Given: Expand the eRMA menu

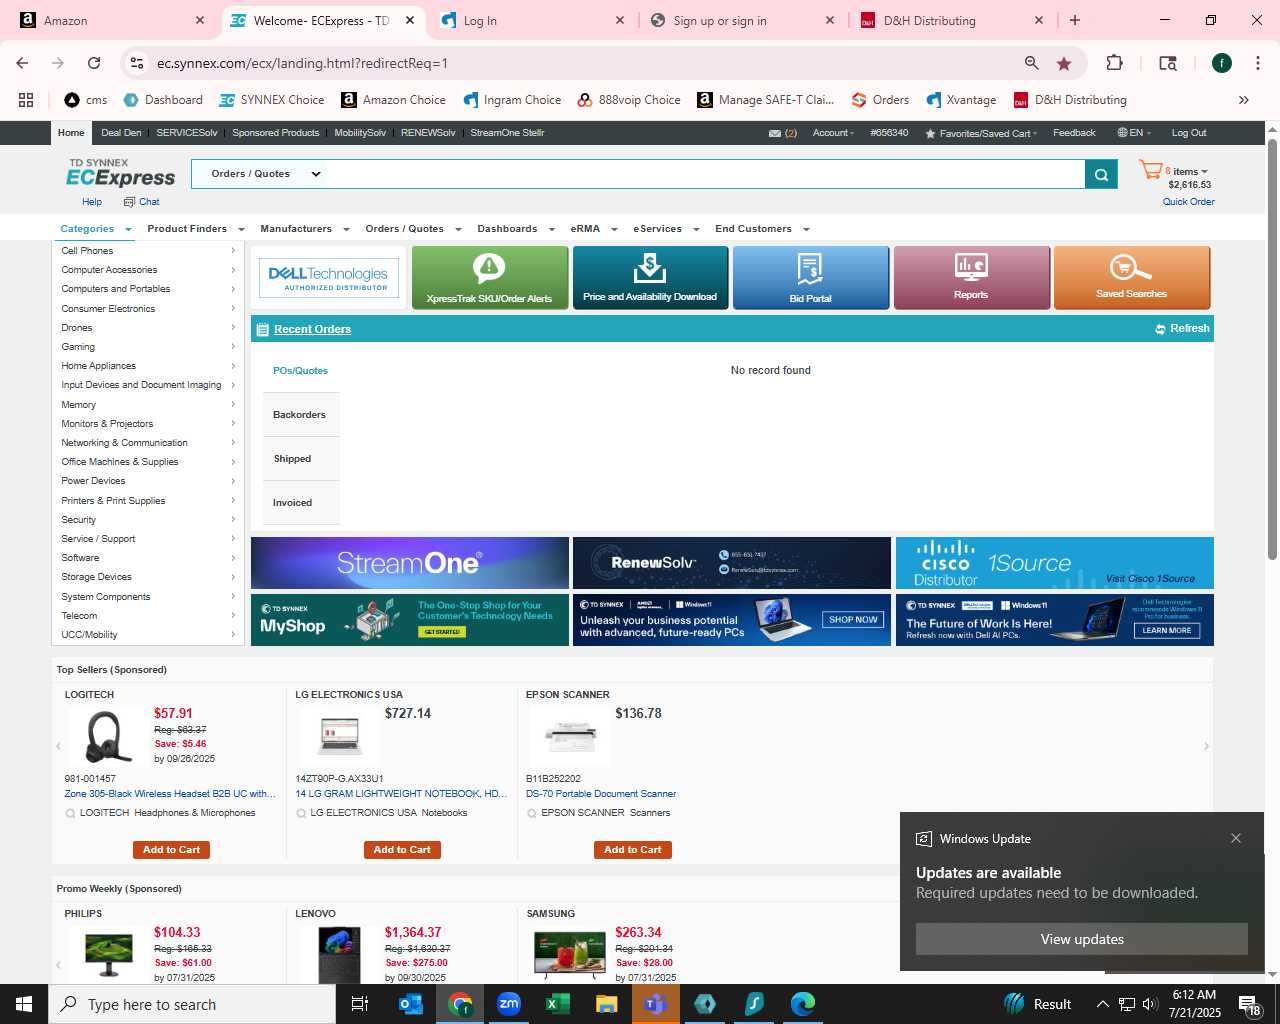Looking at the screenshot, I should point(594,229).
